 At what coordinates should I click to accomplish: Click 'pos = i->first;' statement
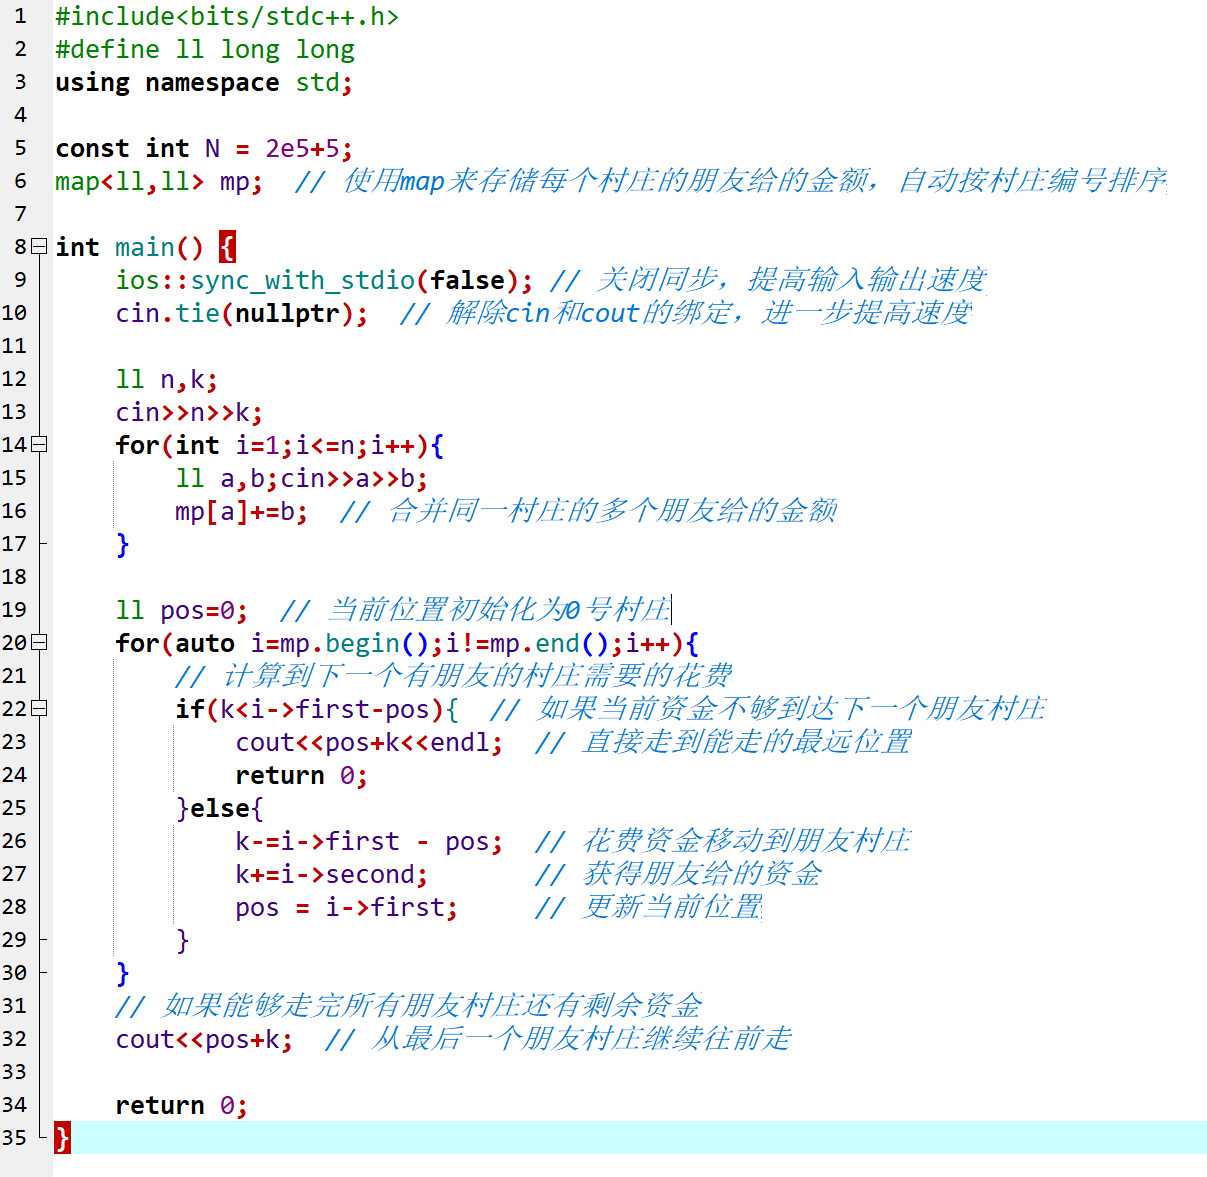coord(347,908)
